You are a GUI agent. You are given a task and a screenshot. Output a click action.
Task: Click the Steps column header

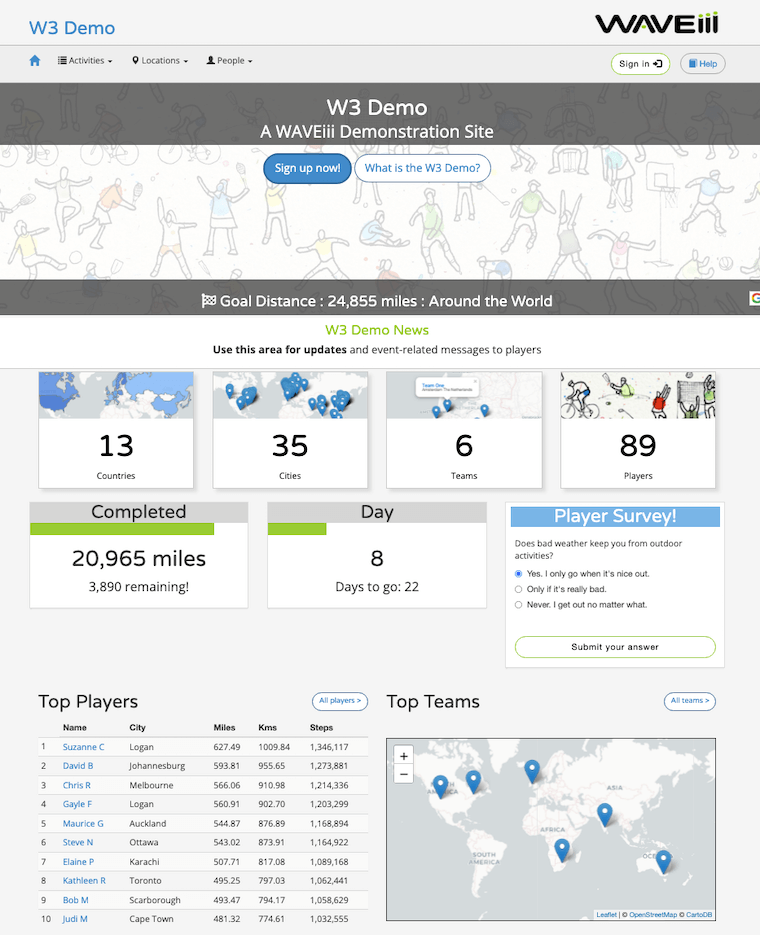[321, 727]
